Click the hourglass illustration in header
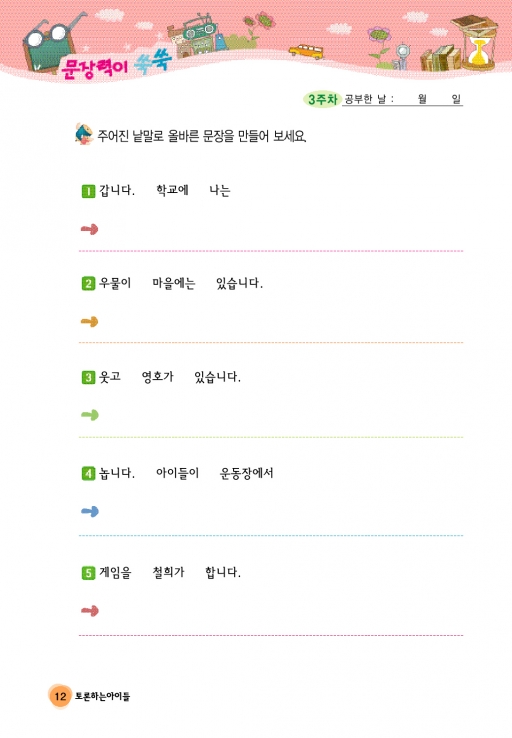 click(479, 49)
